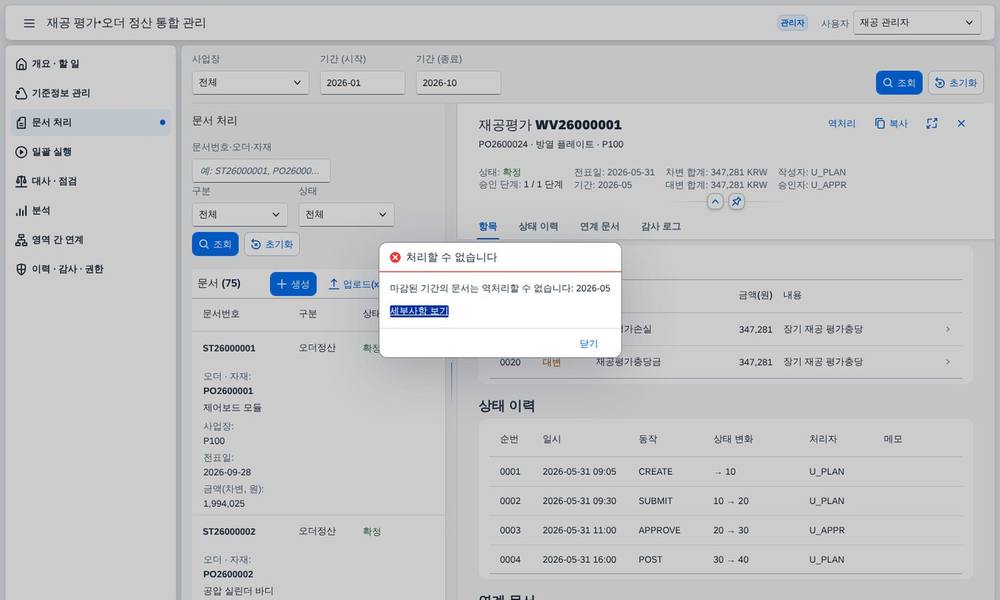This screenshot has height=600, width=1000.
Task: Click the 업로드 upload button
Action: pyautogui.click(x=353, y=284)
